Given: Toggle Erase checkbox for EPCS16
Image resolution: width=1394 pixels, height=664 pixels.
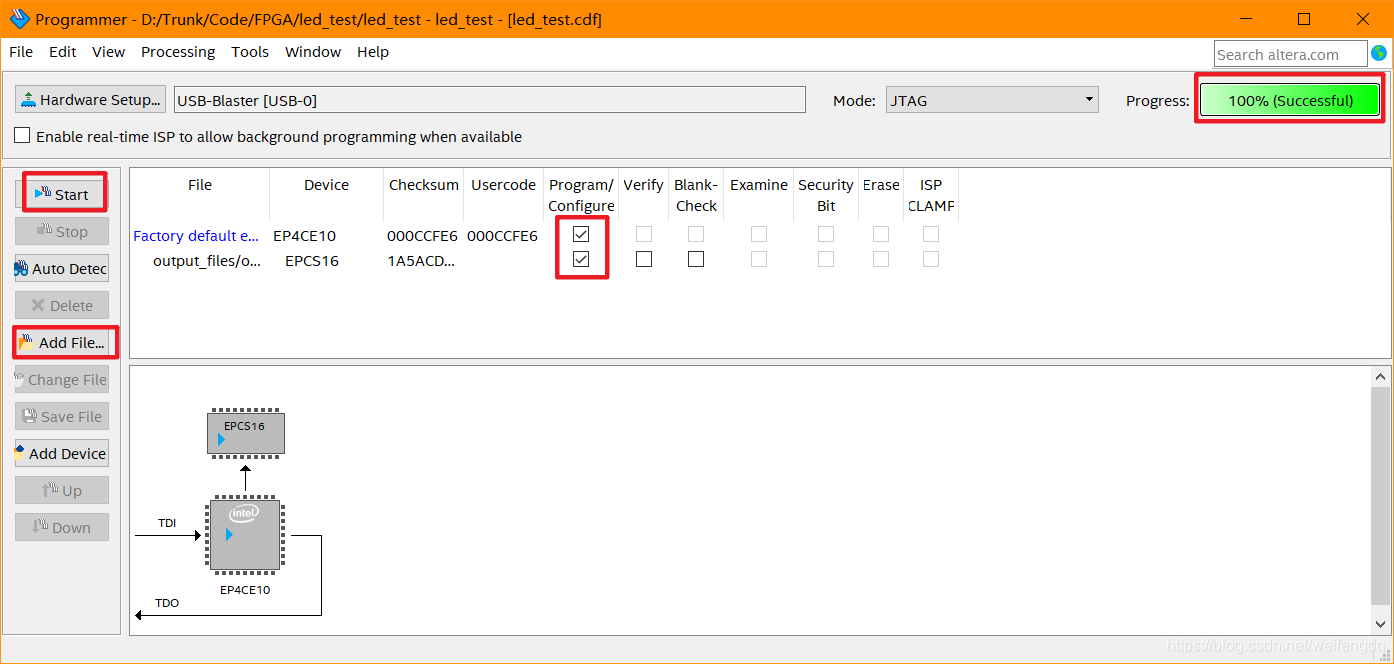Looking at the screenshot, I should coord(881,259).
